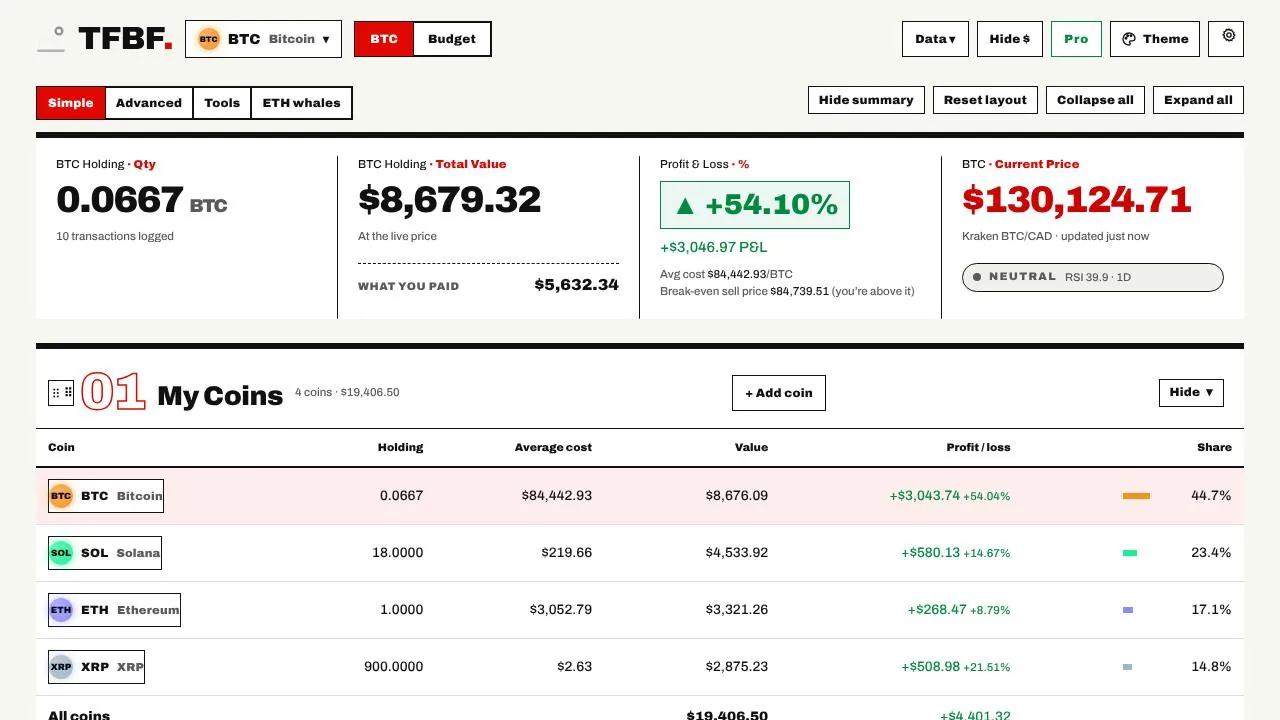Expand all sections
The width and height of the screenshot is (1280, 720).
[x=1198, y=100]
